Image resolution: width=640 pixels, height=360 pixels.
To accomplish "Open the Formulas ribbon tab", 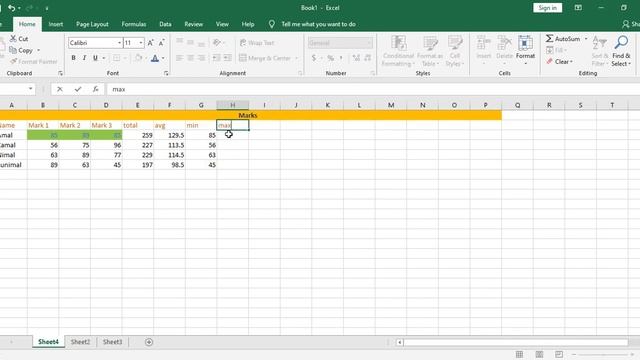I will pos(134,24).
